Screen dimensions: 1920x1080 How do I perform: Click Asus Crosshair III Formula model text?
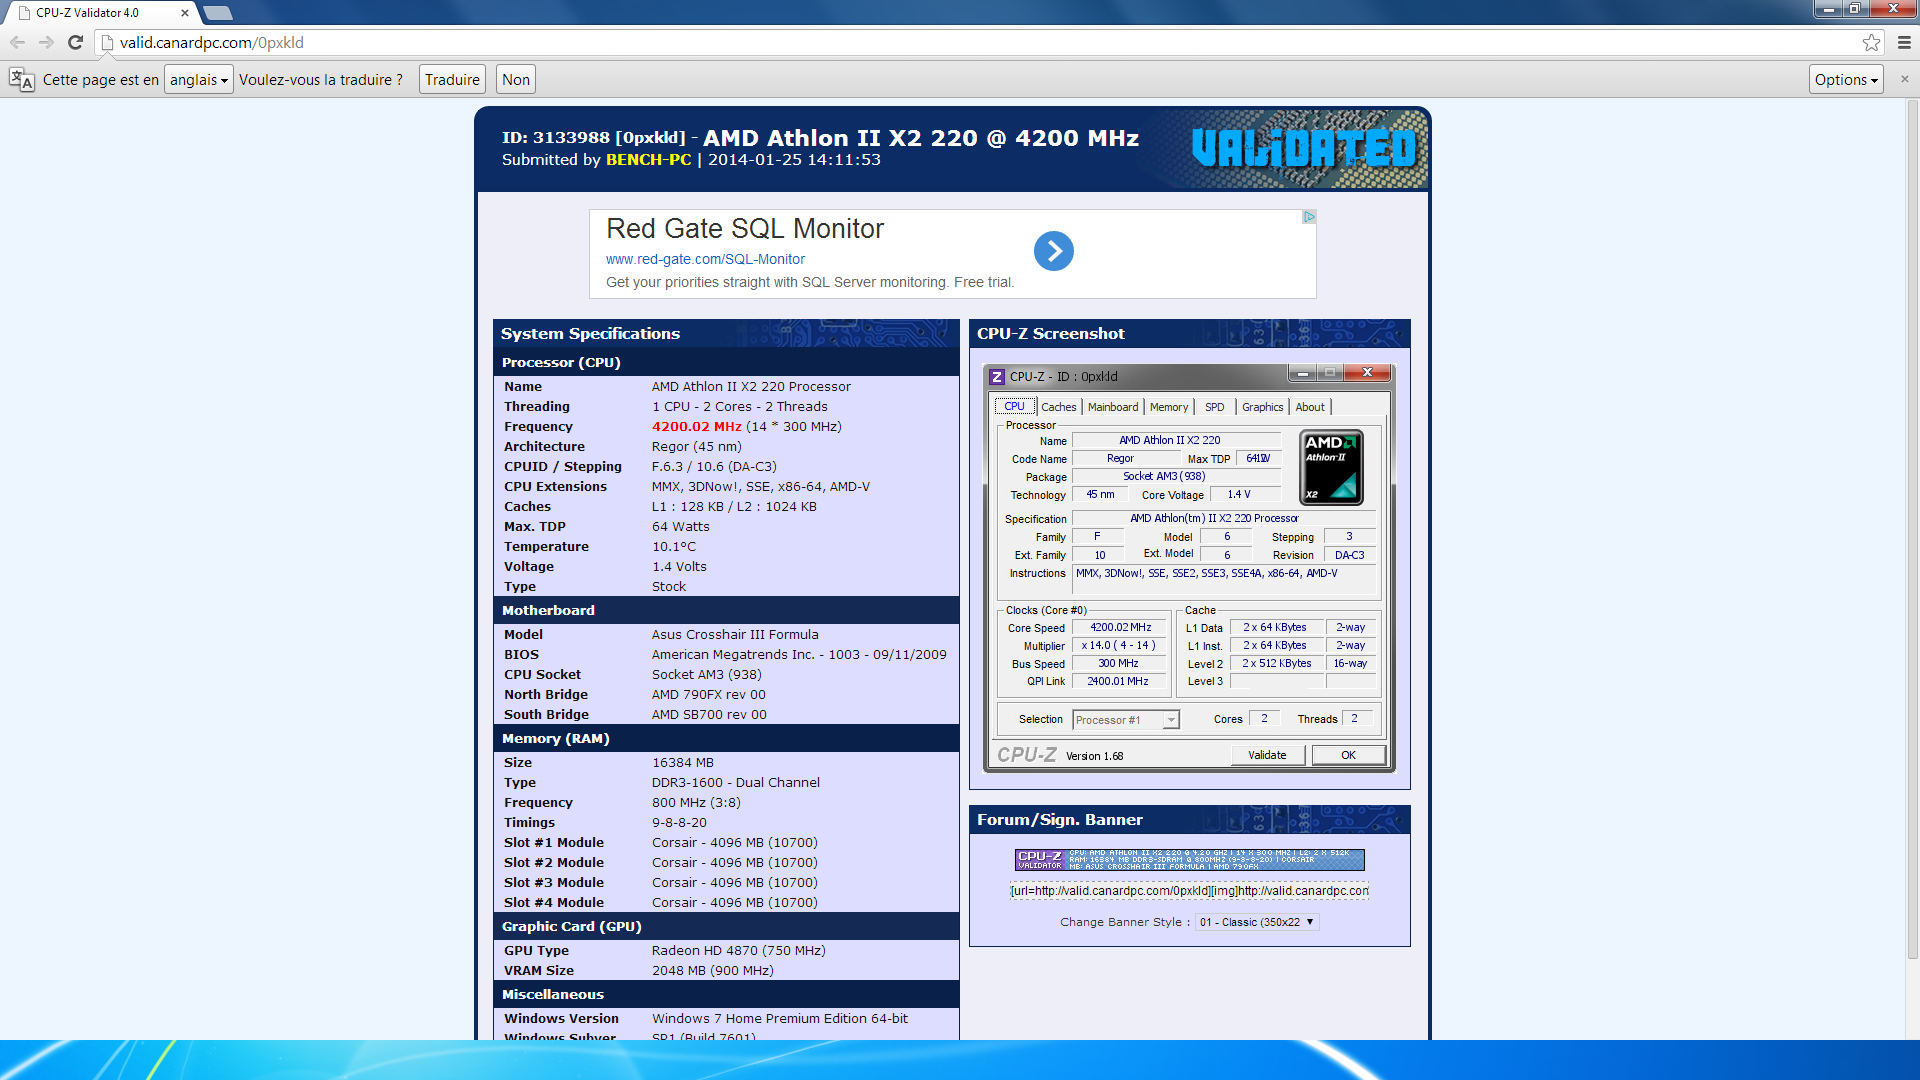pyautogui.click(x=735, y=635)
